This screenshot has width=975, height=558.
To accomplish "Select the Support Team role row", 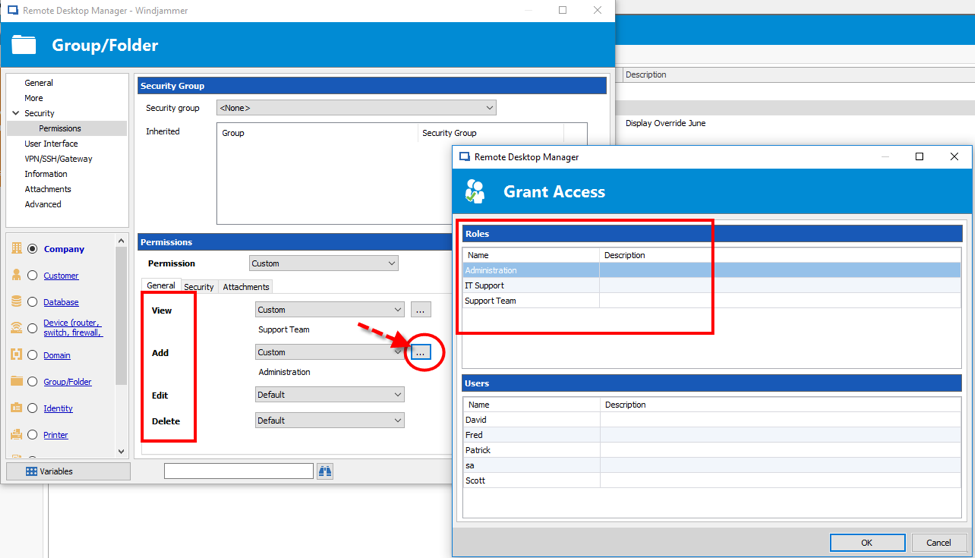I will pyautogui.click(x=711, y=300).
